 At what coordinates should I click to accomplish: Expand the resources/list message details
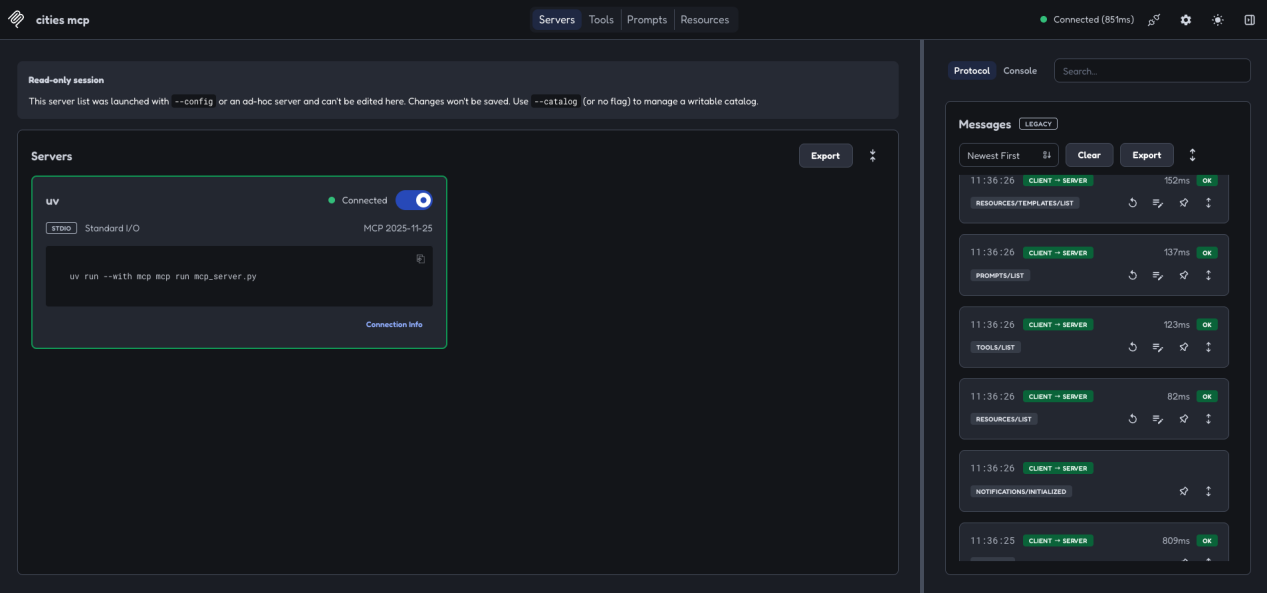1209,419
